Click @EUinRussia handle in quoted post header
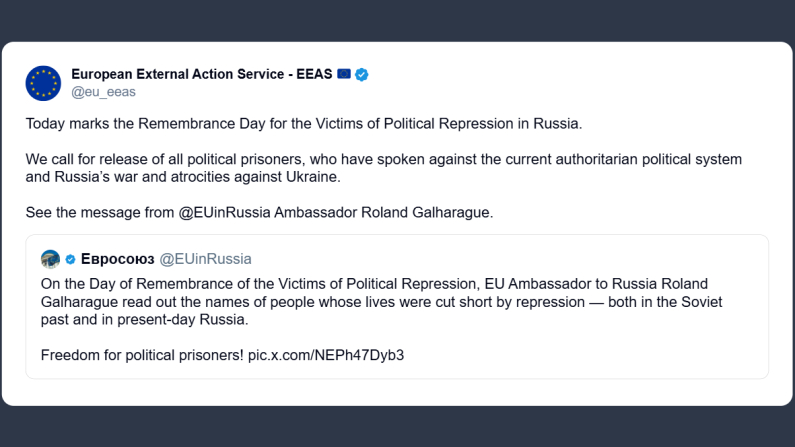 [x=204, y=259]
